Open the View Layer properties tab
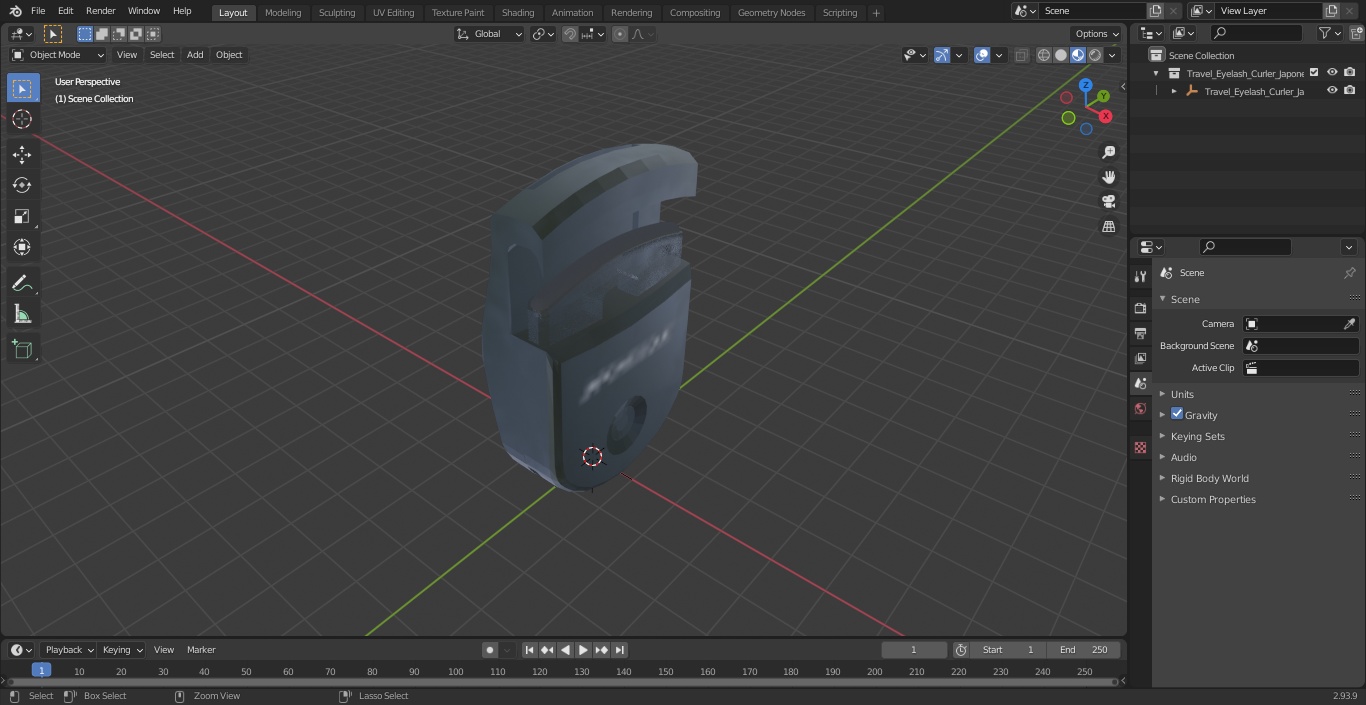The width and height of the screenshot is (1366, 705). pos(1140,358)
